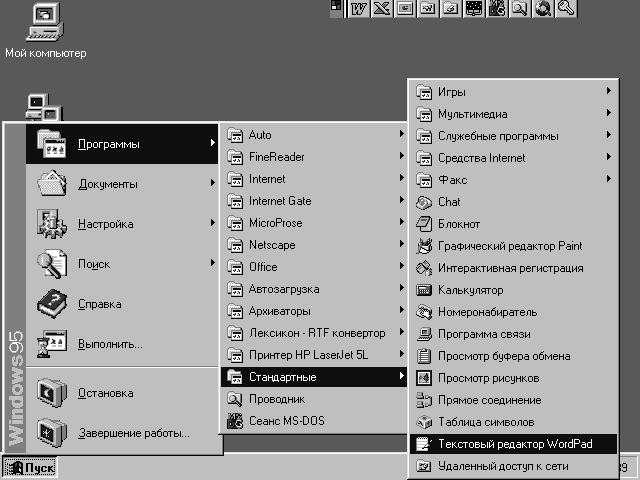Viewport: 640px width, 480px height.
Task: Click the magnifier-over-folder icon on shortcut bar
Action: (x=520, y=8)
